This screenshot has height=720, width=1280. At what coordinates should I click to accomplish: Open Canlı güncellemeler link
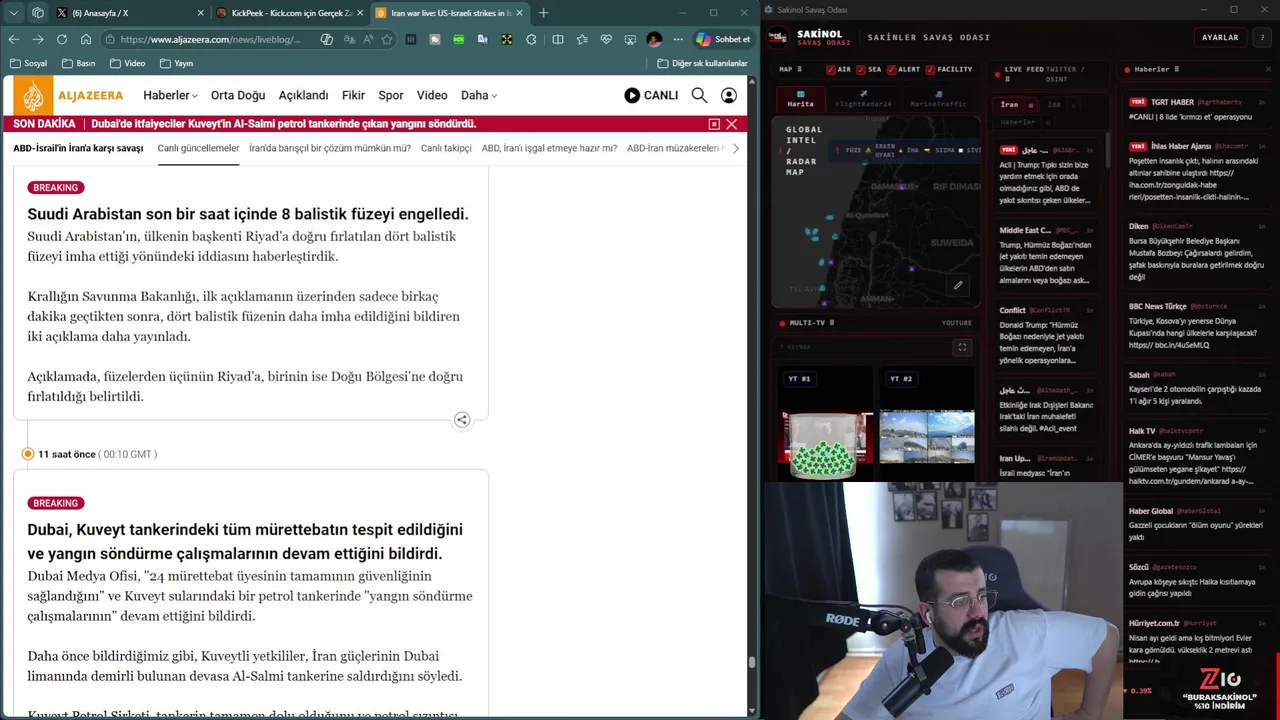[198, 148]
